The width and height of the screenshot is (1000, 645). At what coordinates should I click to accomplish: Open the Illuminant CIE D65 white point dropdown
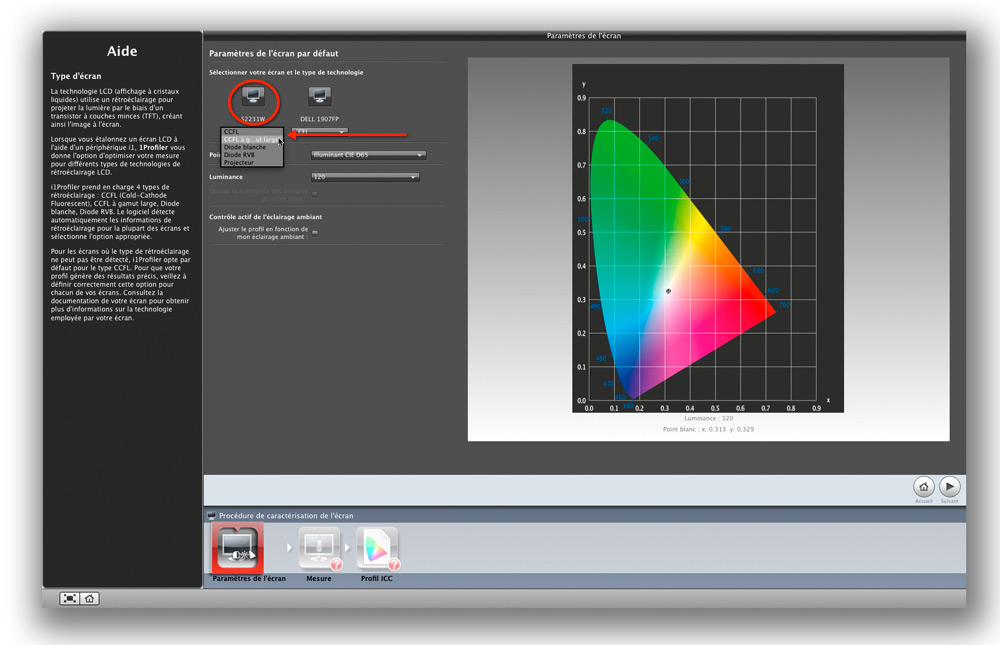[369, 155]
